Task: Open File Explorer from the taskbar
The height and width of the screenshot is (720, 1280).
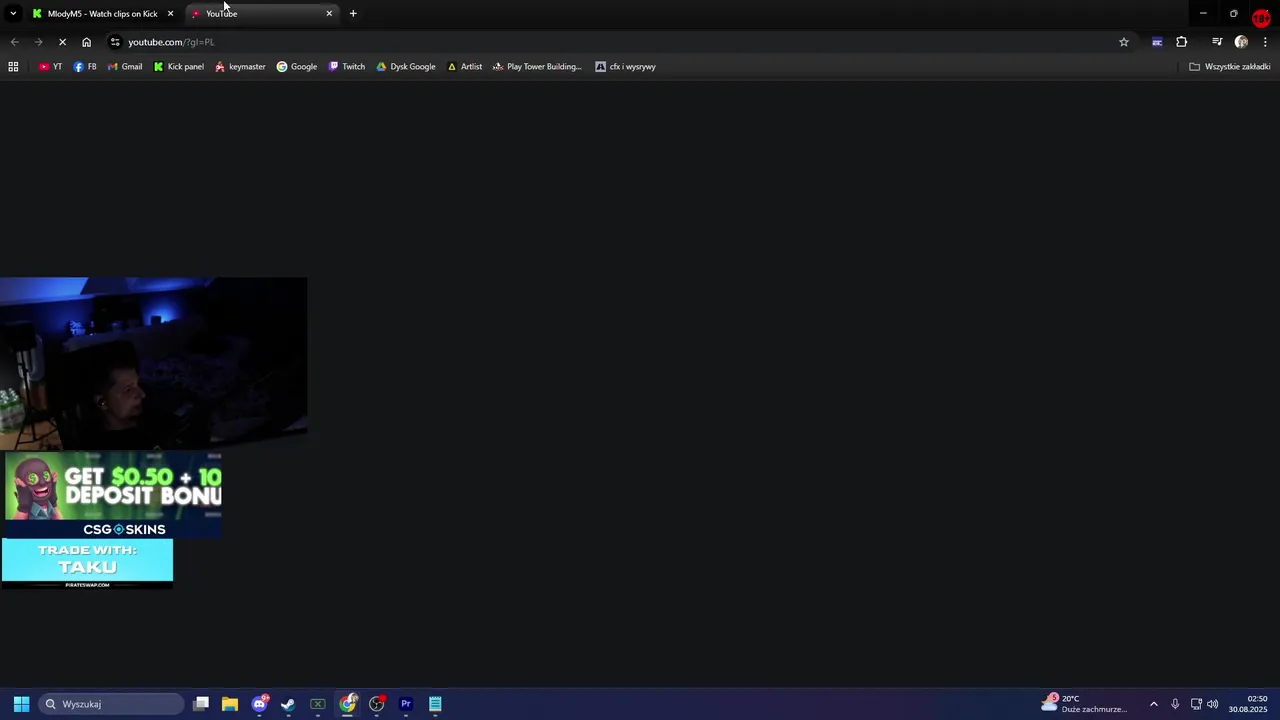Action: pos(230,704)
